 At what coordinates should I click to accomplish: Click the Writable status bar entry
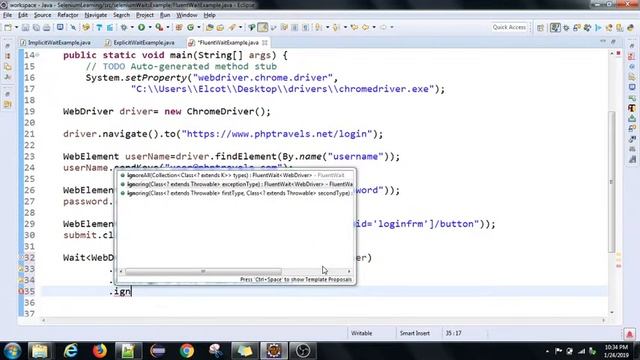pyautogui.click(x=362, y=333)
